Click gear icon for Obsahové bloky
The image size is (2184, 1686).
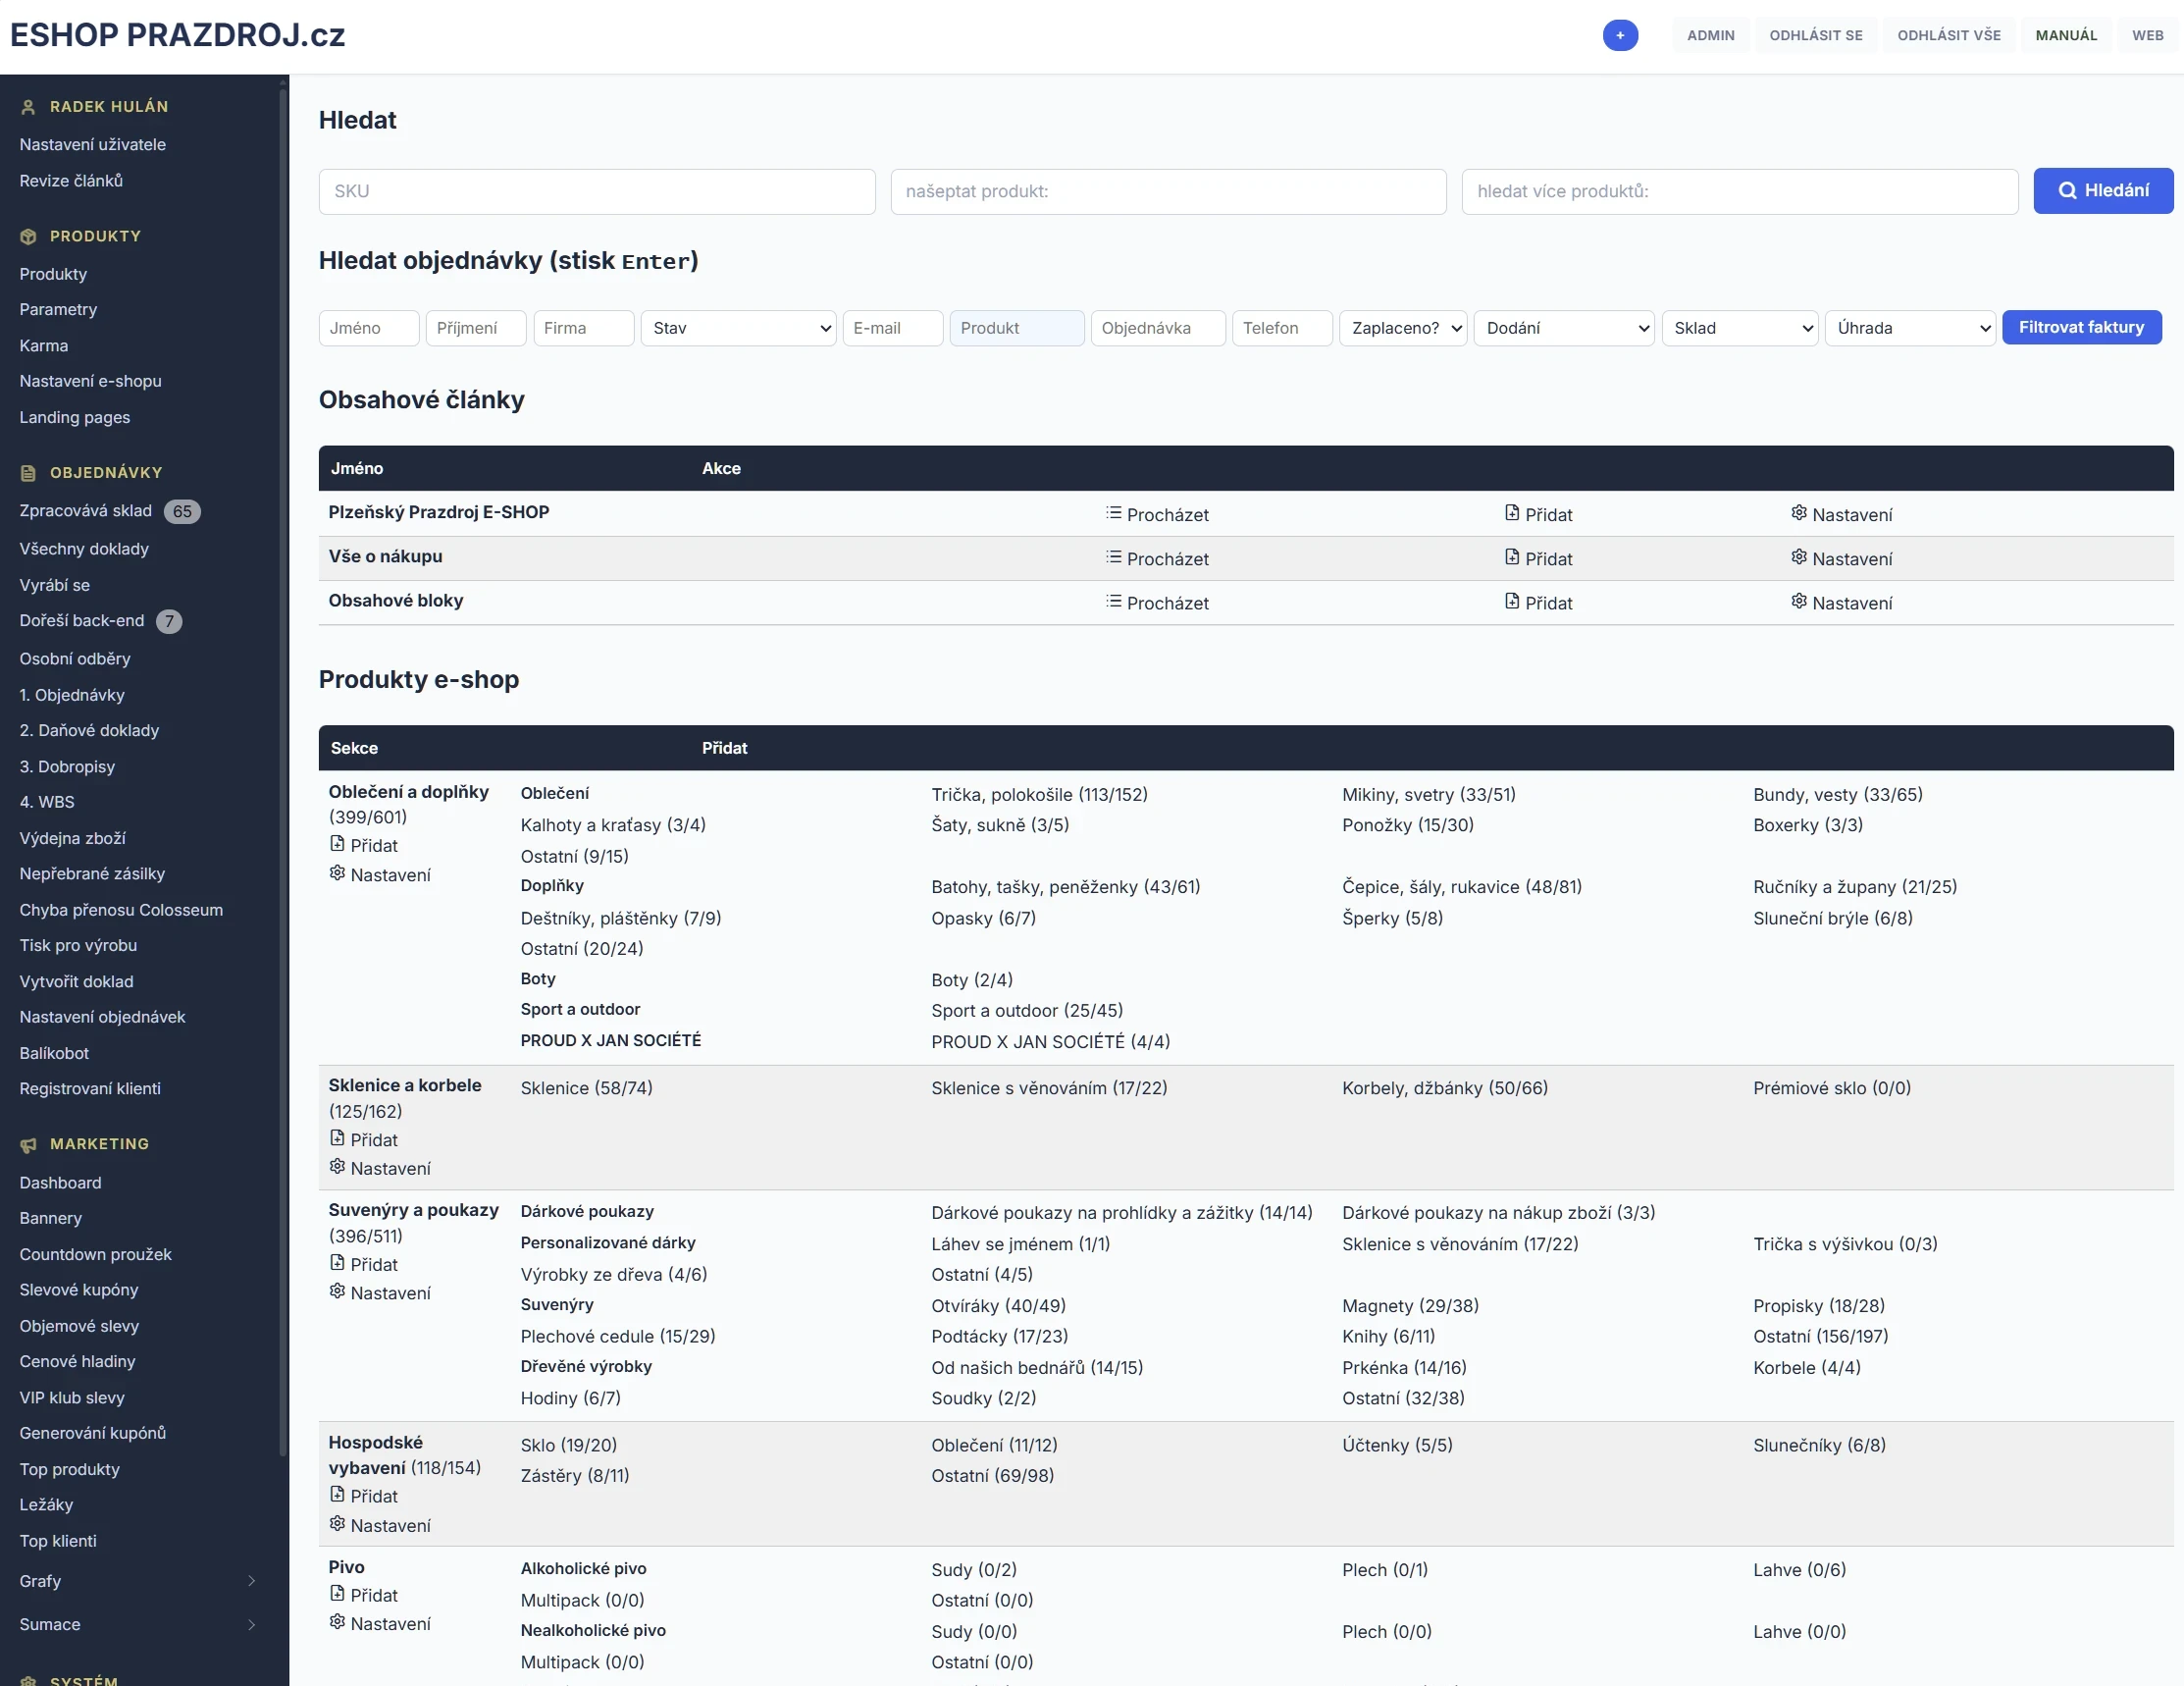1799,601
